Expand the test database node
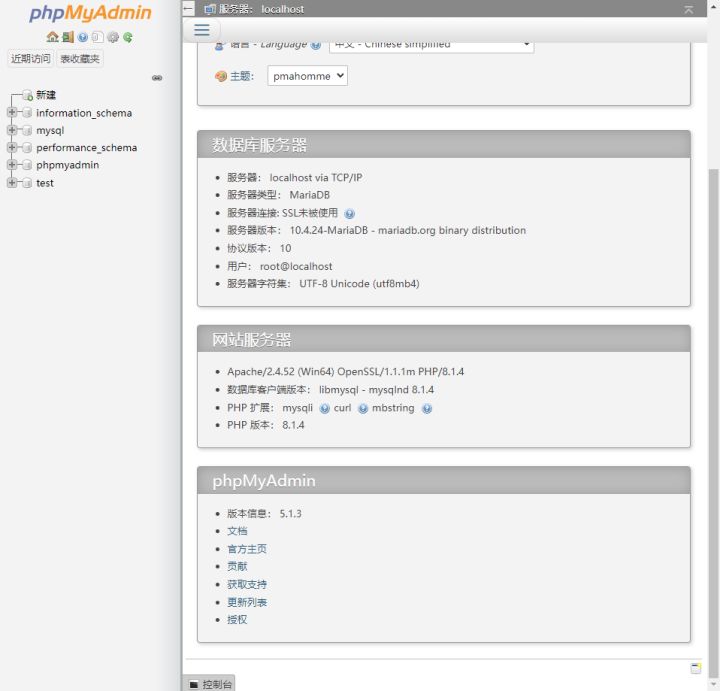 12,182
